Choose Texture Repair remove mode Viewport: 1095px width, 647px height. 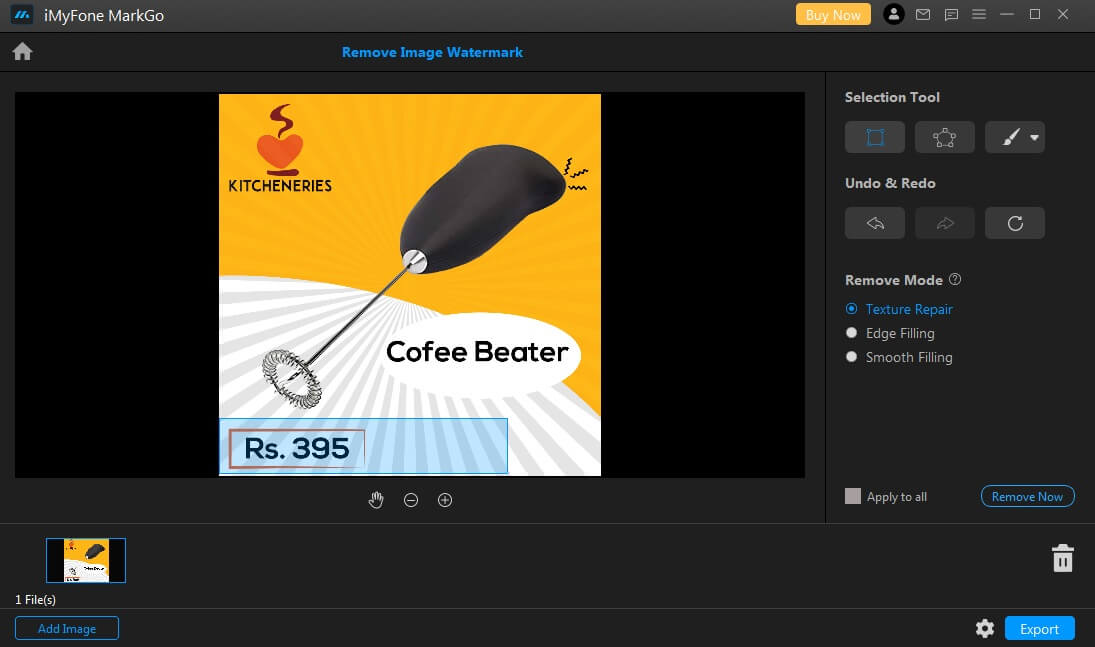click(899, 309)
